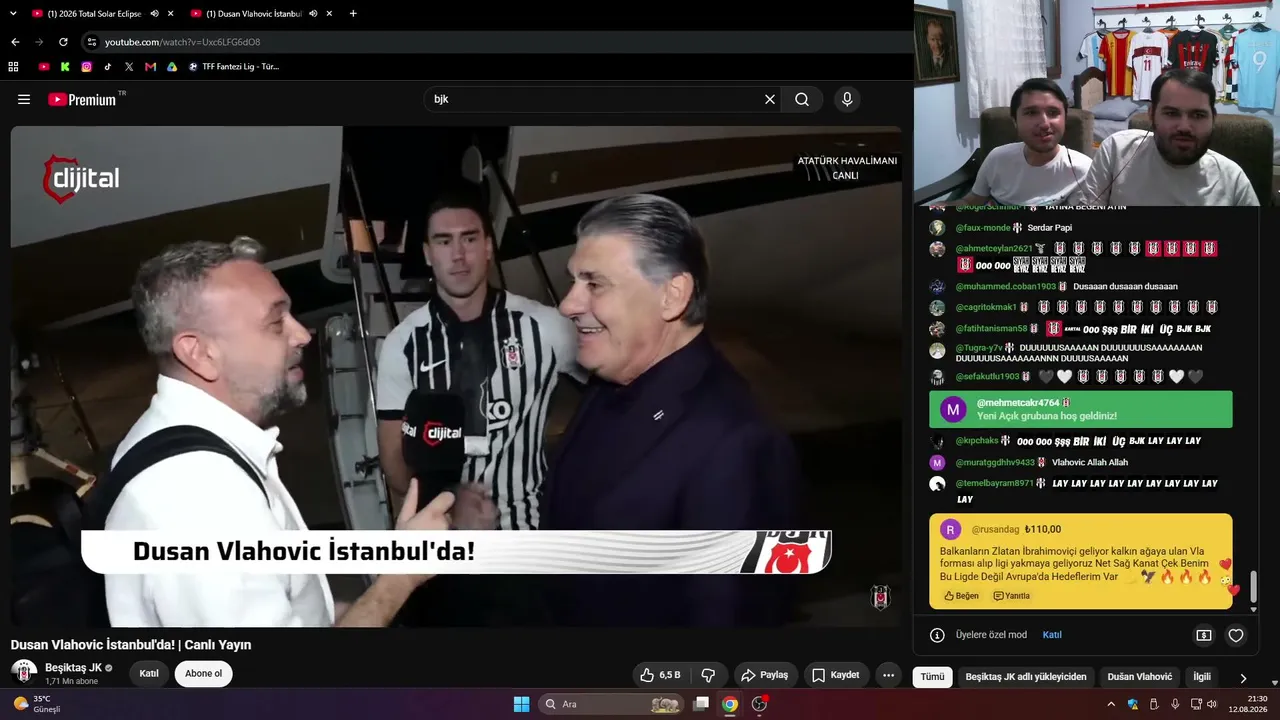Viewport: 1280px width, 720px height.
Task: Select the 'Tümü' filter chip
Action: pos(932,677)
